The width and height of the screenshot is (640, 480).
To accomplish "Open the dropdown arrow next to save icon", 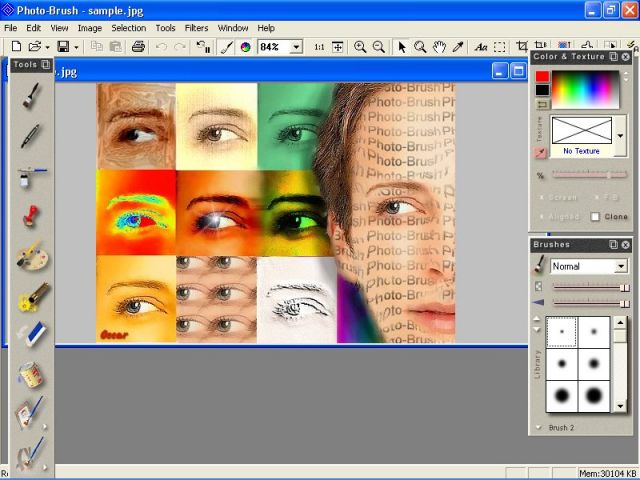I will (76, 47).
